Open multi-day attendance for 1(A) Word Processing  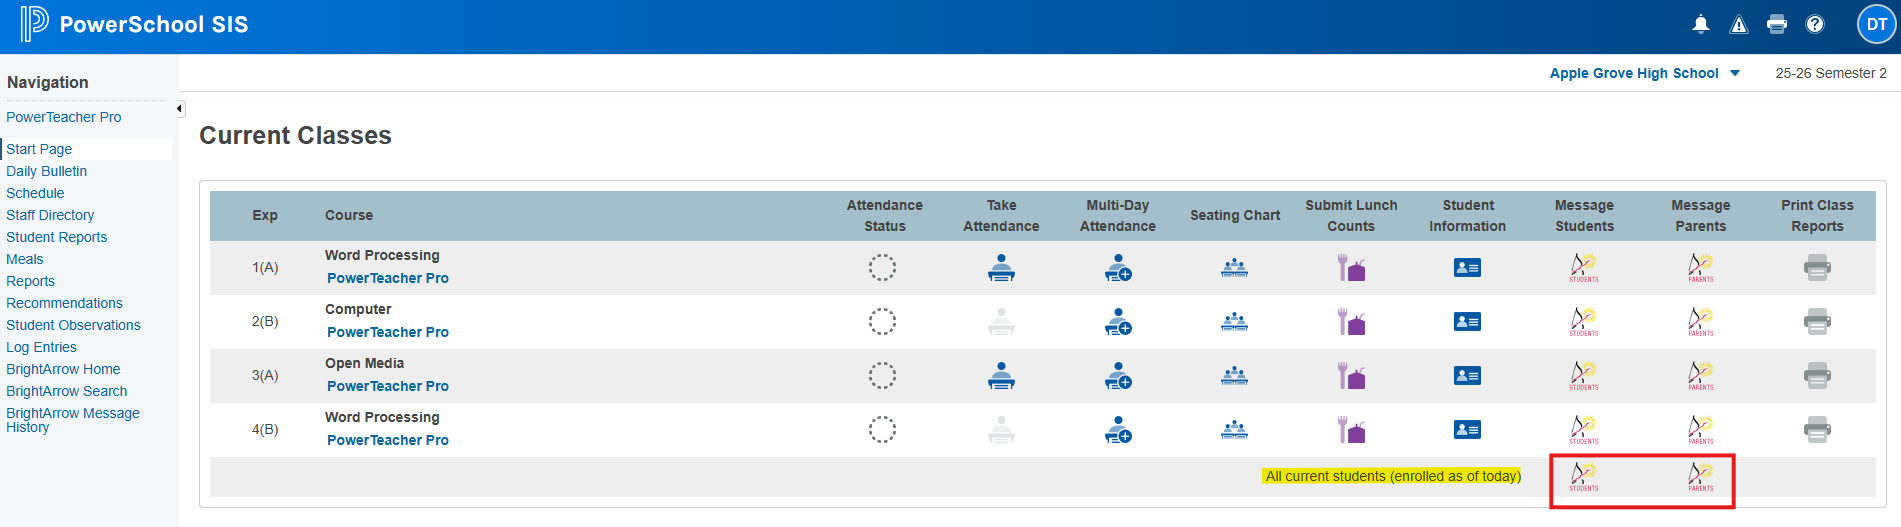[x=1118, y=268]
